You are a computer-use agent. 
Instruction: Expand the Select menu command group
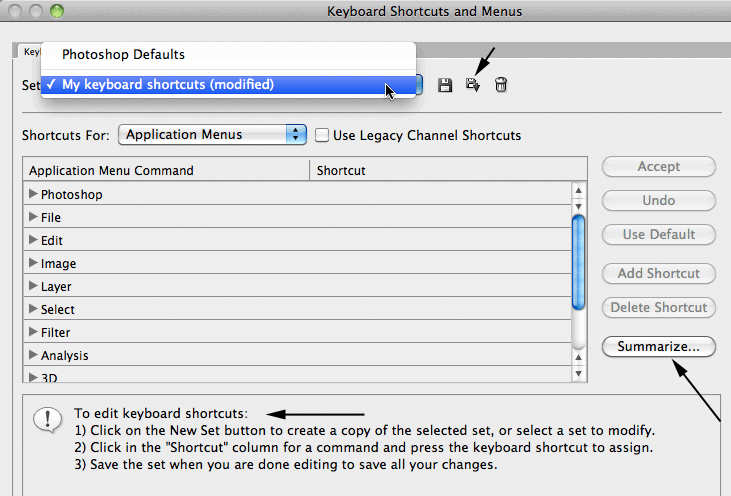coord(33,309)
